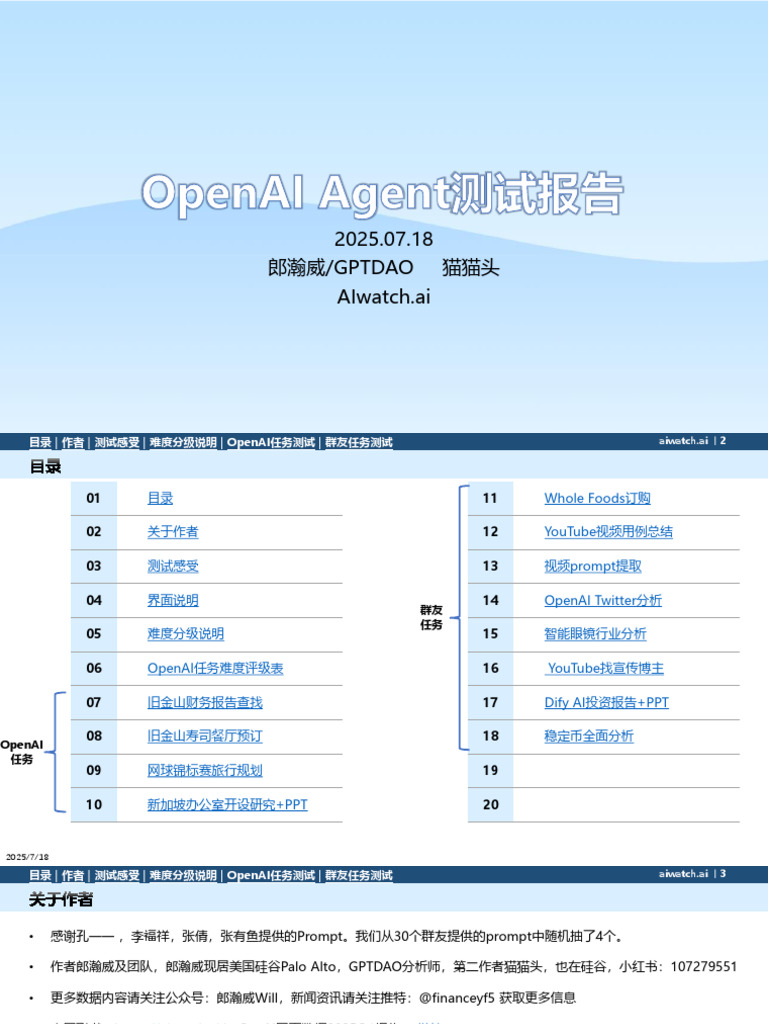
Task: Click the OpenAI任务 bracket label
Action: pos(22,752)
